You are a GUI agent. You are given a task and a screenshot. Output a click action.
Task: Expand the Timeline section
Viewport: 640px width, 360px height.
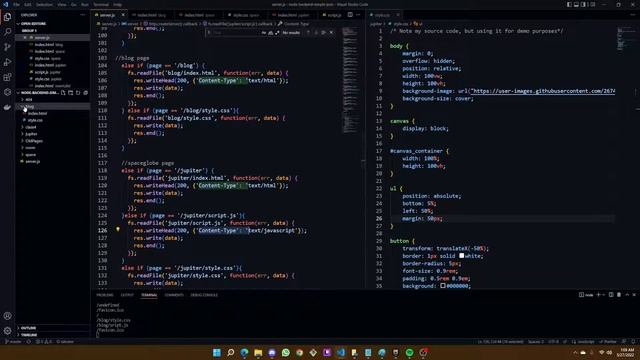pos(53,335)
